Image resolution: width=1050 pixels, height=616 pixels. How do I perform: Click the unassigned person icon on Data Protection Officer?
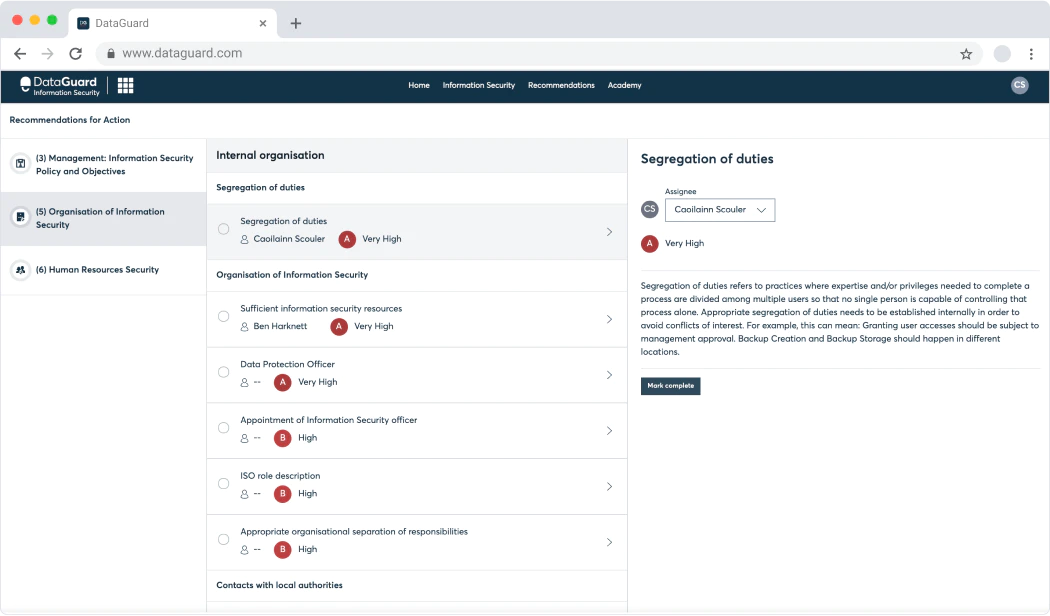244,382
